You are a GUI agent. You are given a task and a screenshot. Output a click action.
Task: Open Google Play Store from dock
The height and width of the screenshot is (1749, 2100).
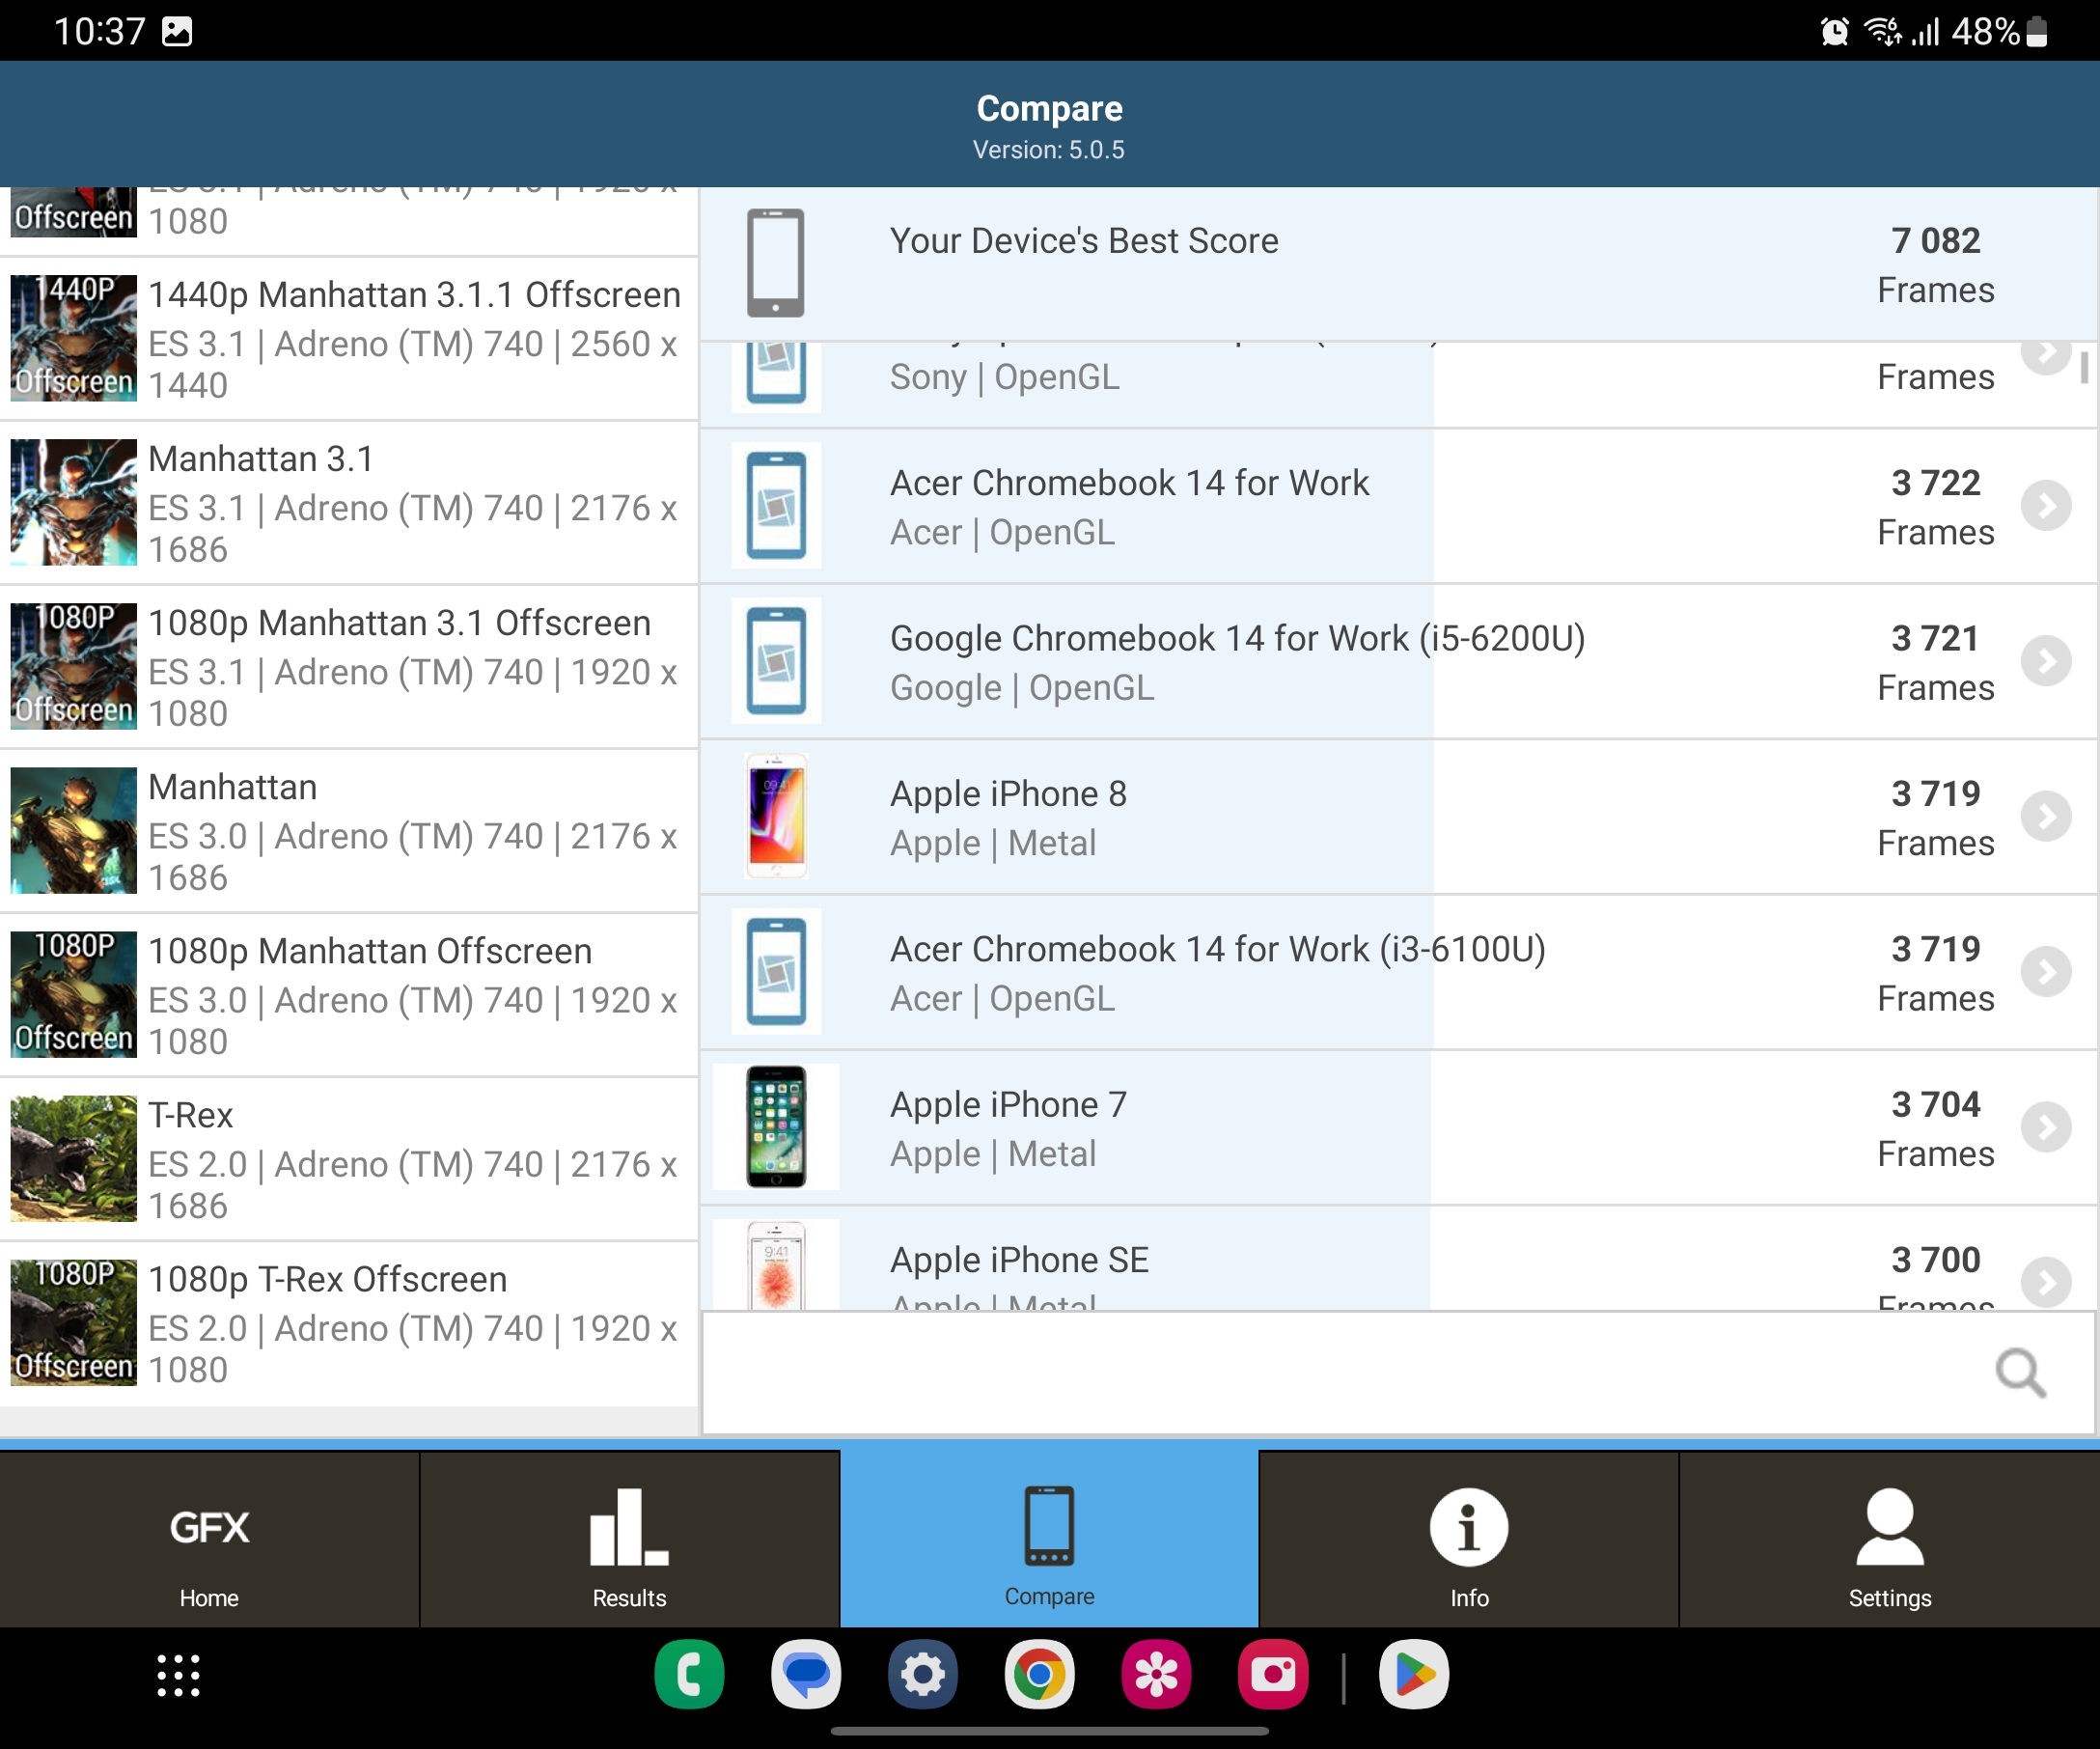pyautogui.click(x=1412, y=1674)
